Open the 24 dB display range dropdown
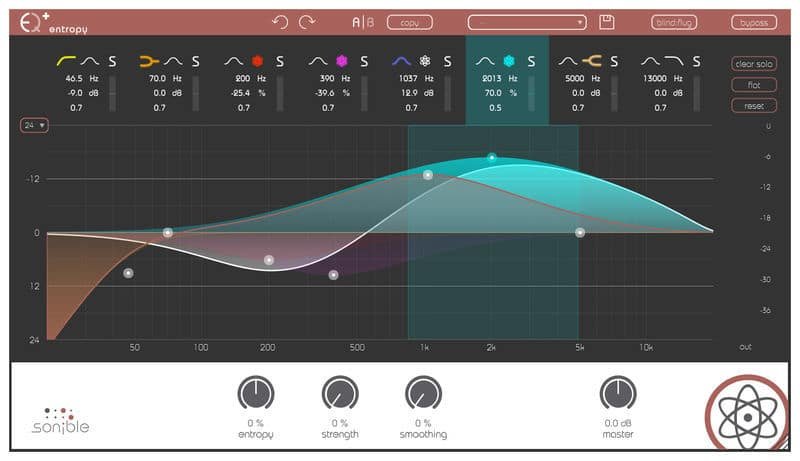The image size is (800, 461). pos(34,125)
